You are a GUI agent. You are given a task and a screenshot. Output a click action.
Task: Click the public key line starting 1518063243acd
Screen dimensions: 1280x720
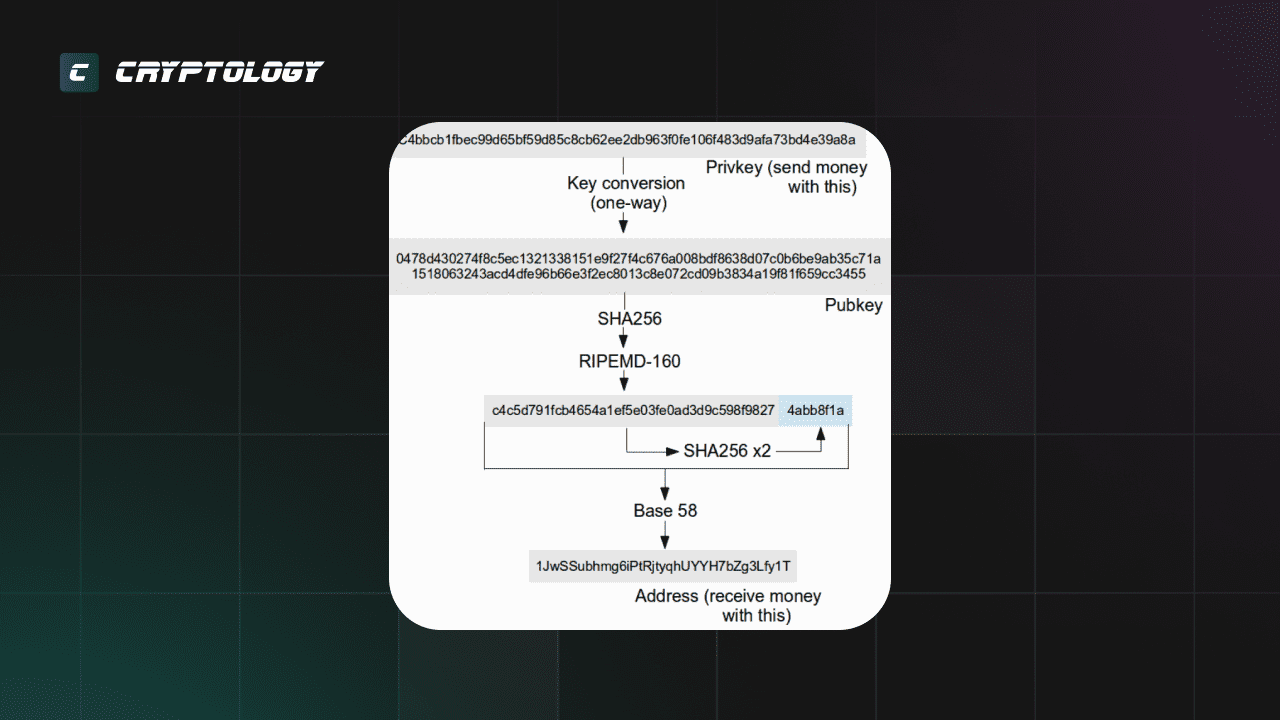(x=638, y=274)
